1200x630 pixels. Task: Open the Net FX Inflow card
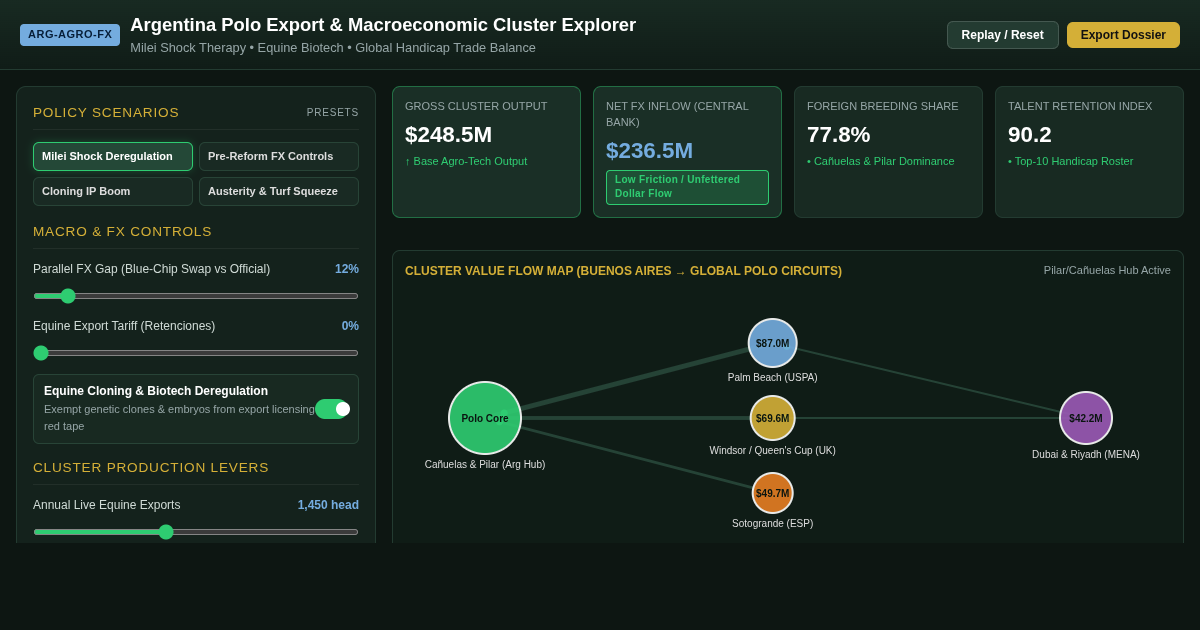(x=687, y=152)
